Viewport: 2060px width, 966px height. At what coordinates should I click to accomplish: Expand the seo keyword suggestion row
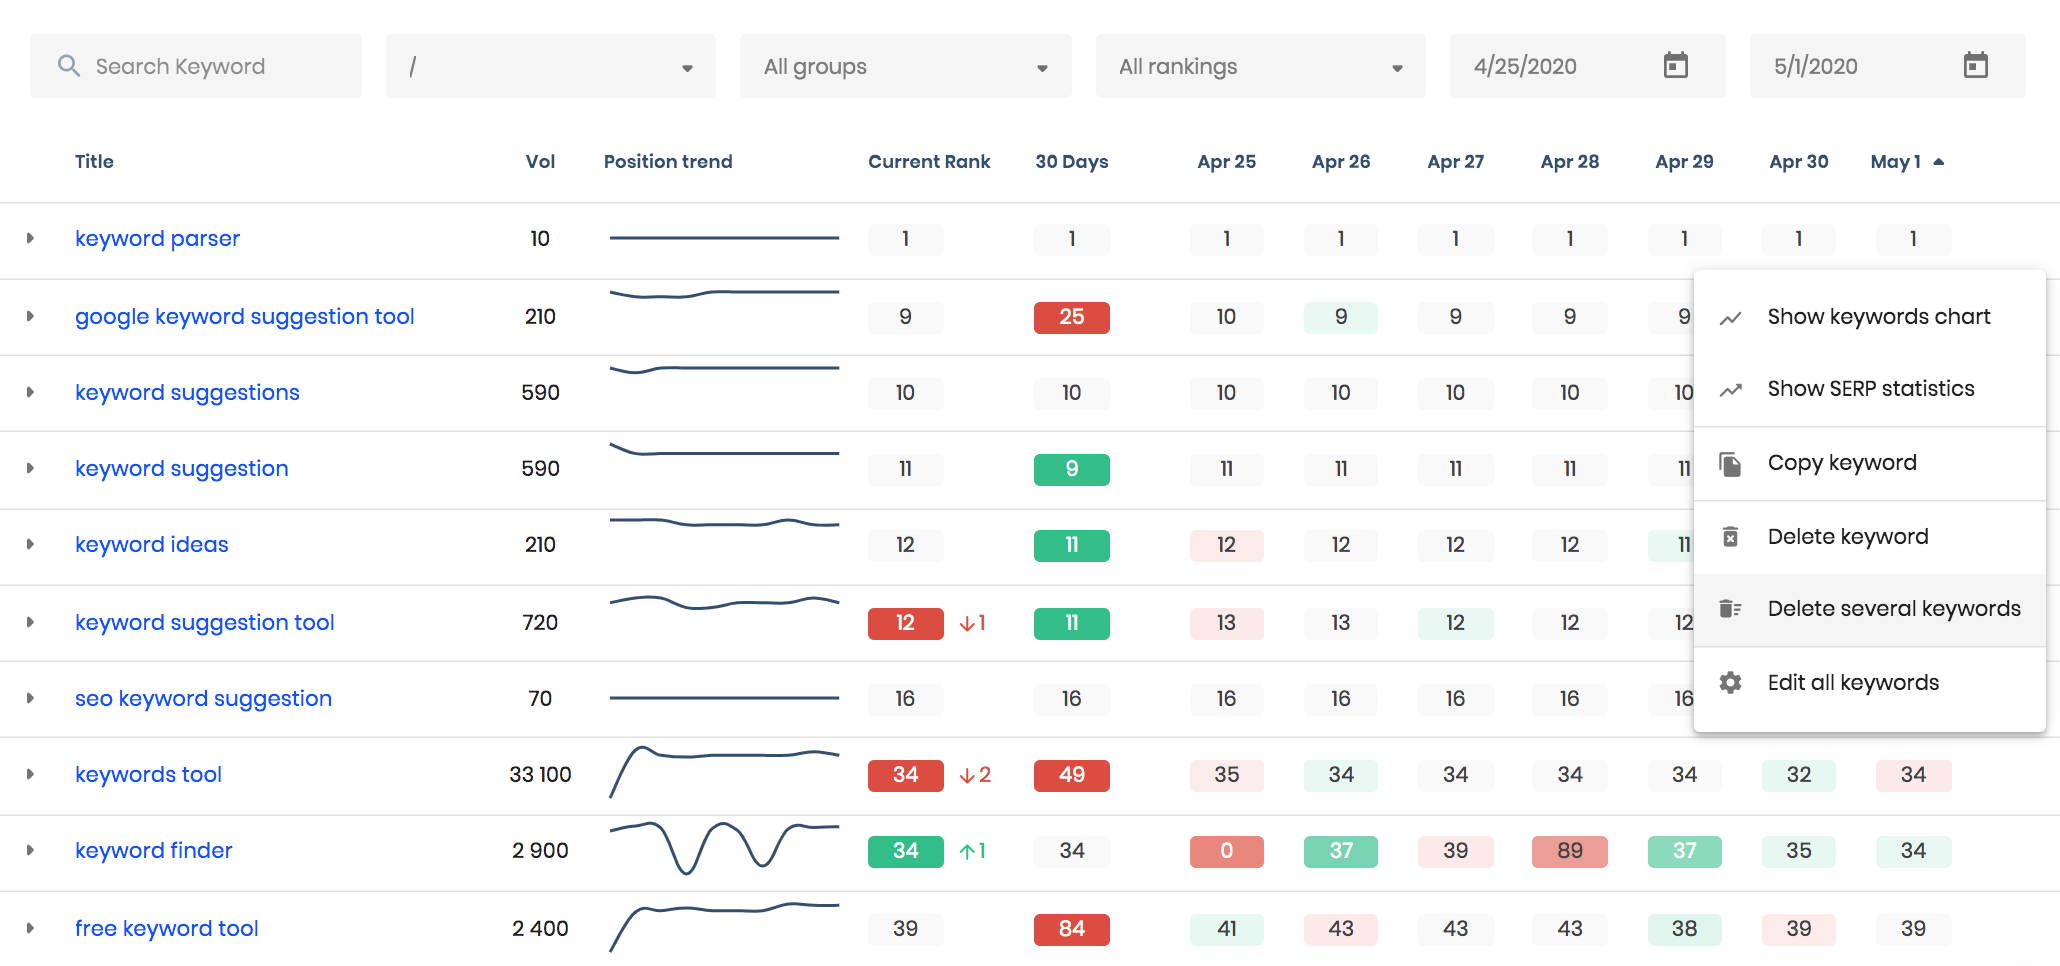click(x=30, y=698)
